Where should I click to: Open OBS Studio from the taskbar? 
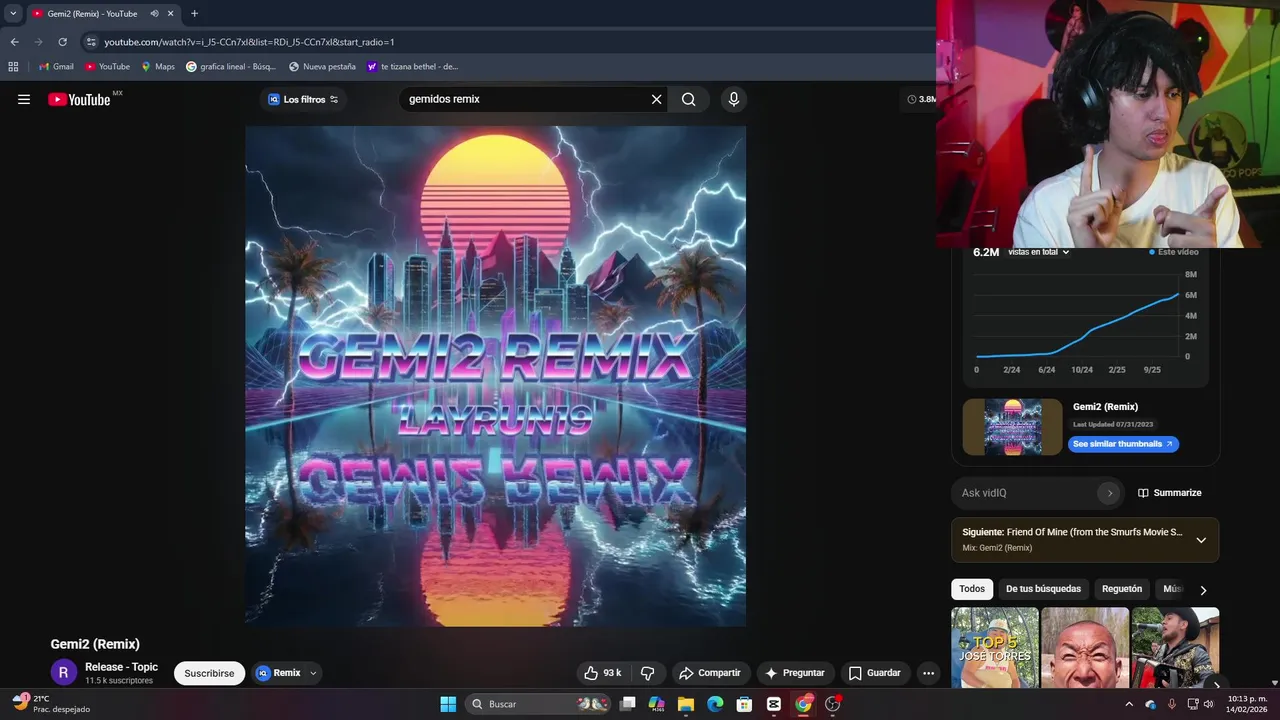832,704
